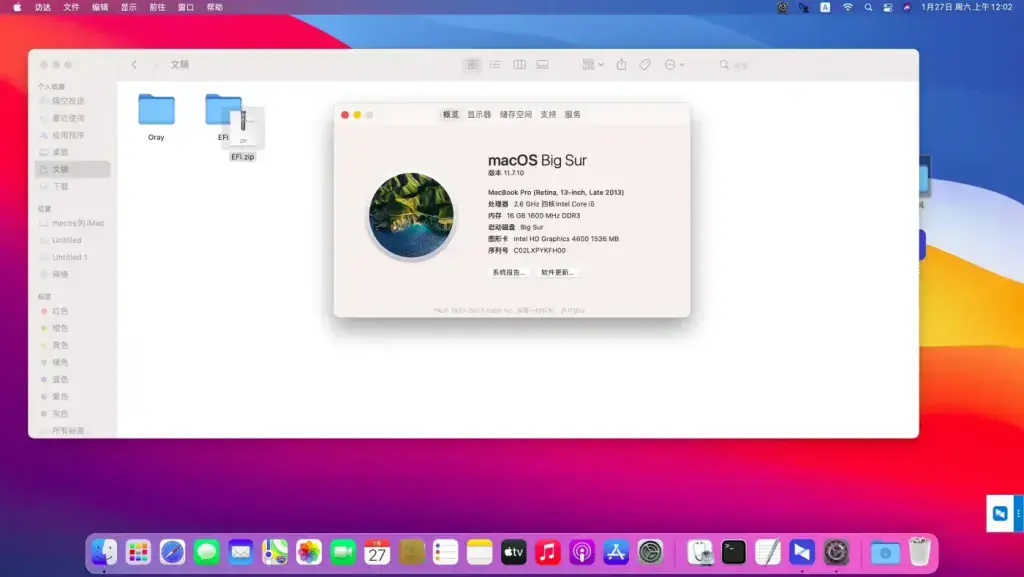Screen dimensions: 1024x577
Task: Open Disk Utility from the Dock
Action: click(700, 552)
